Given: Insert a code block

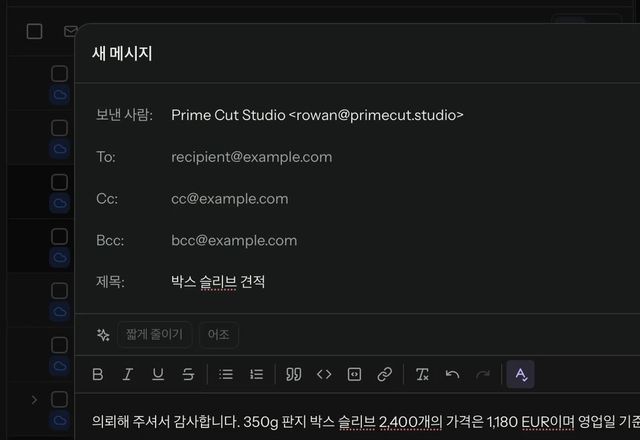Looking at the screenshot, I should (354, 374).
